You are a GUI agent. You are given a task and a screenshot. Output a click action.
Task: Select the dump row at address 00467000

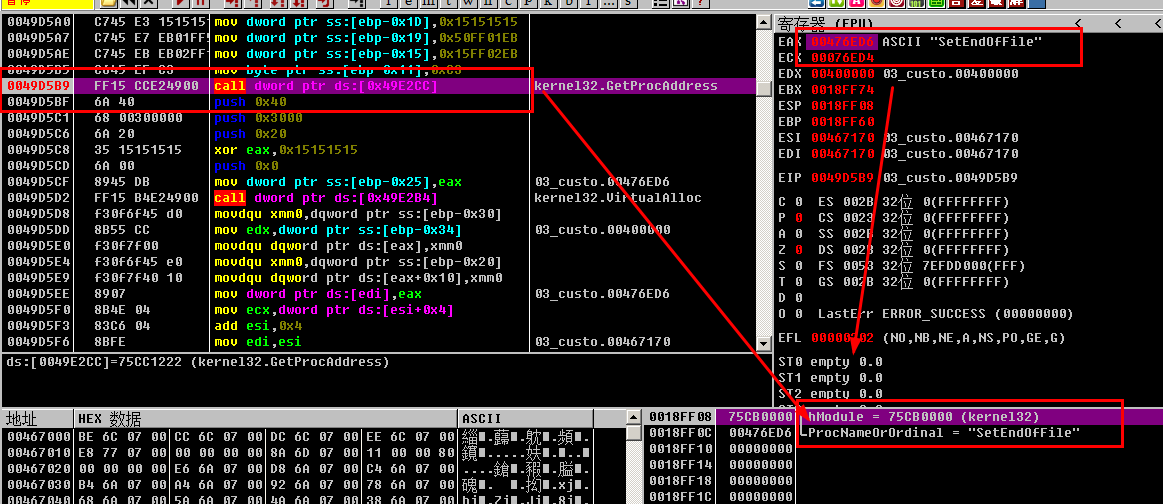tap(312, 437)
